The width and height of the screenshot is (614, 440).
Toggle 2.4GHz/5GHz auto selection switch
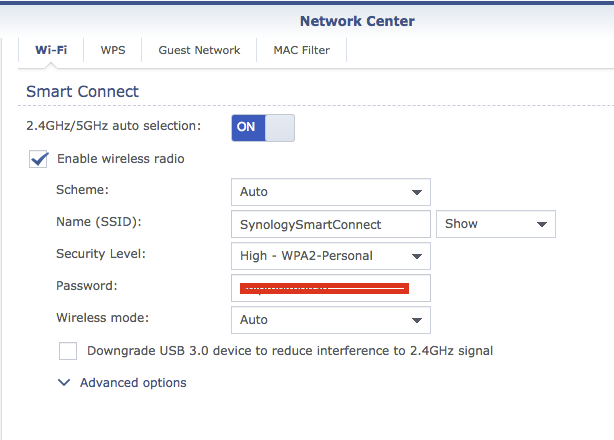[263, 128]
